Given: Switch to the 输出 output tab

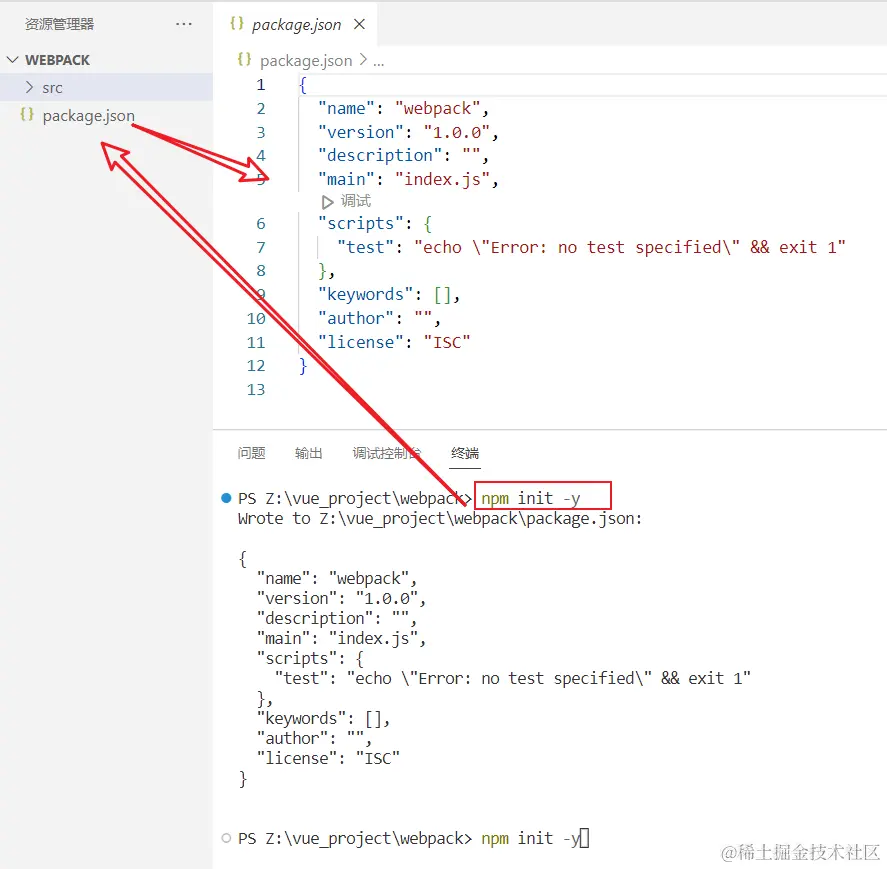Looking at the screenshot, I should click(309, 453).
